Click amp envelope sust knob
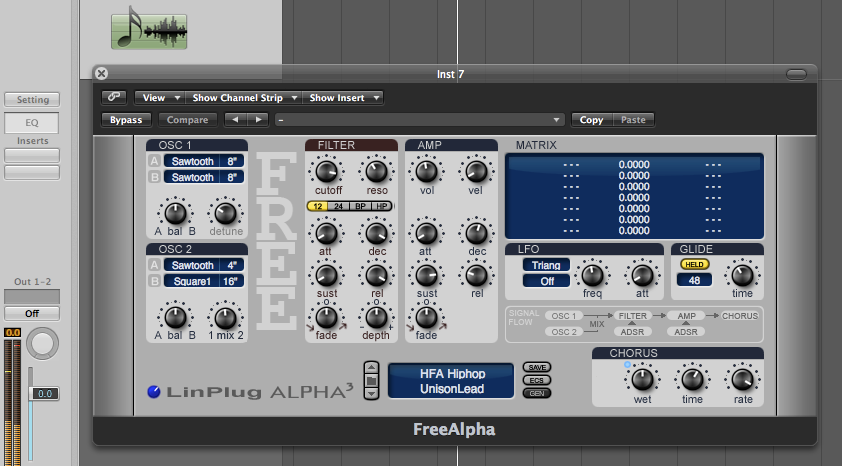 [426, 275]
